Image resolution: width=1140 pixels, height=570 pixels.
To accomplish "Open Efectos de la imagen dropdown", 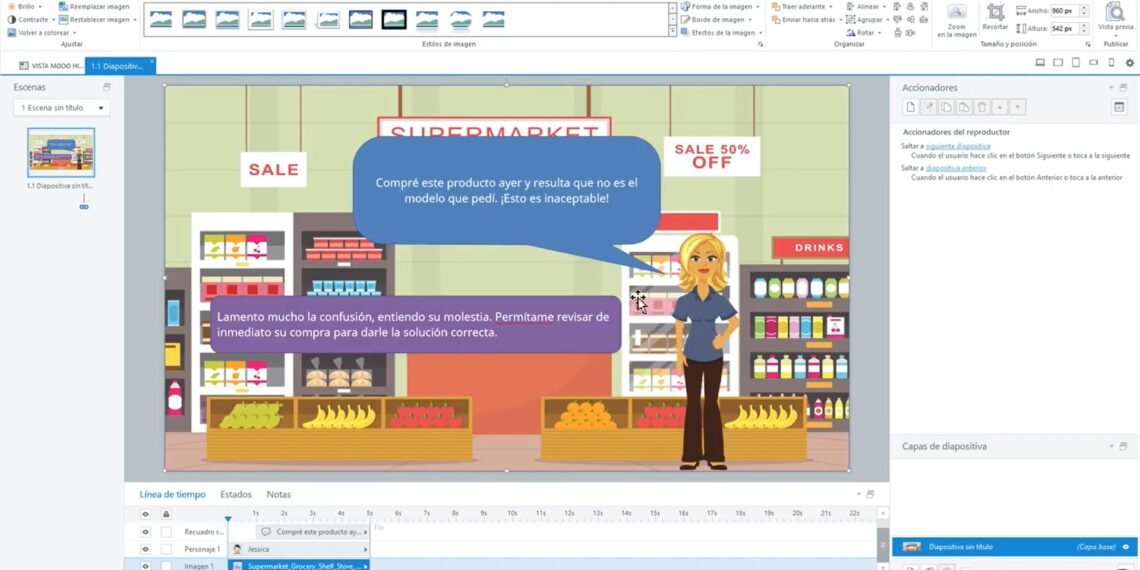I will [x=722, y=33].
